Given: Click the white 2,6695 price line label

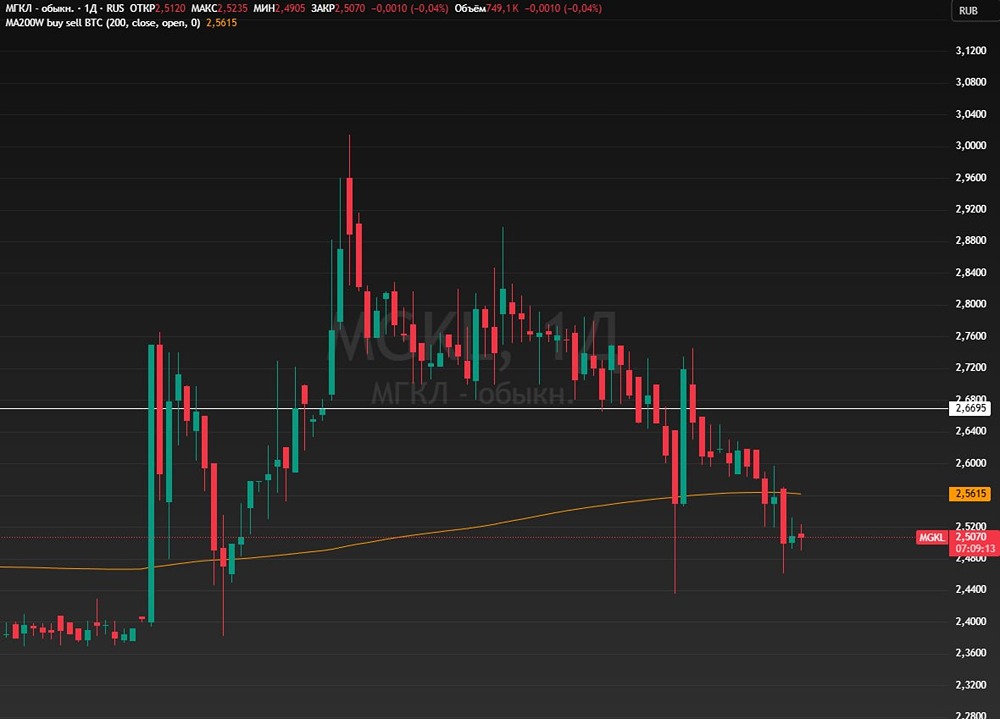Looking at the screenshot, I should click(x=970, y=408).
